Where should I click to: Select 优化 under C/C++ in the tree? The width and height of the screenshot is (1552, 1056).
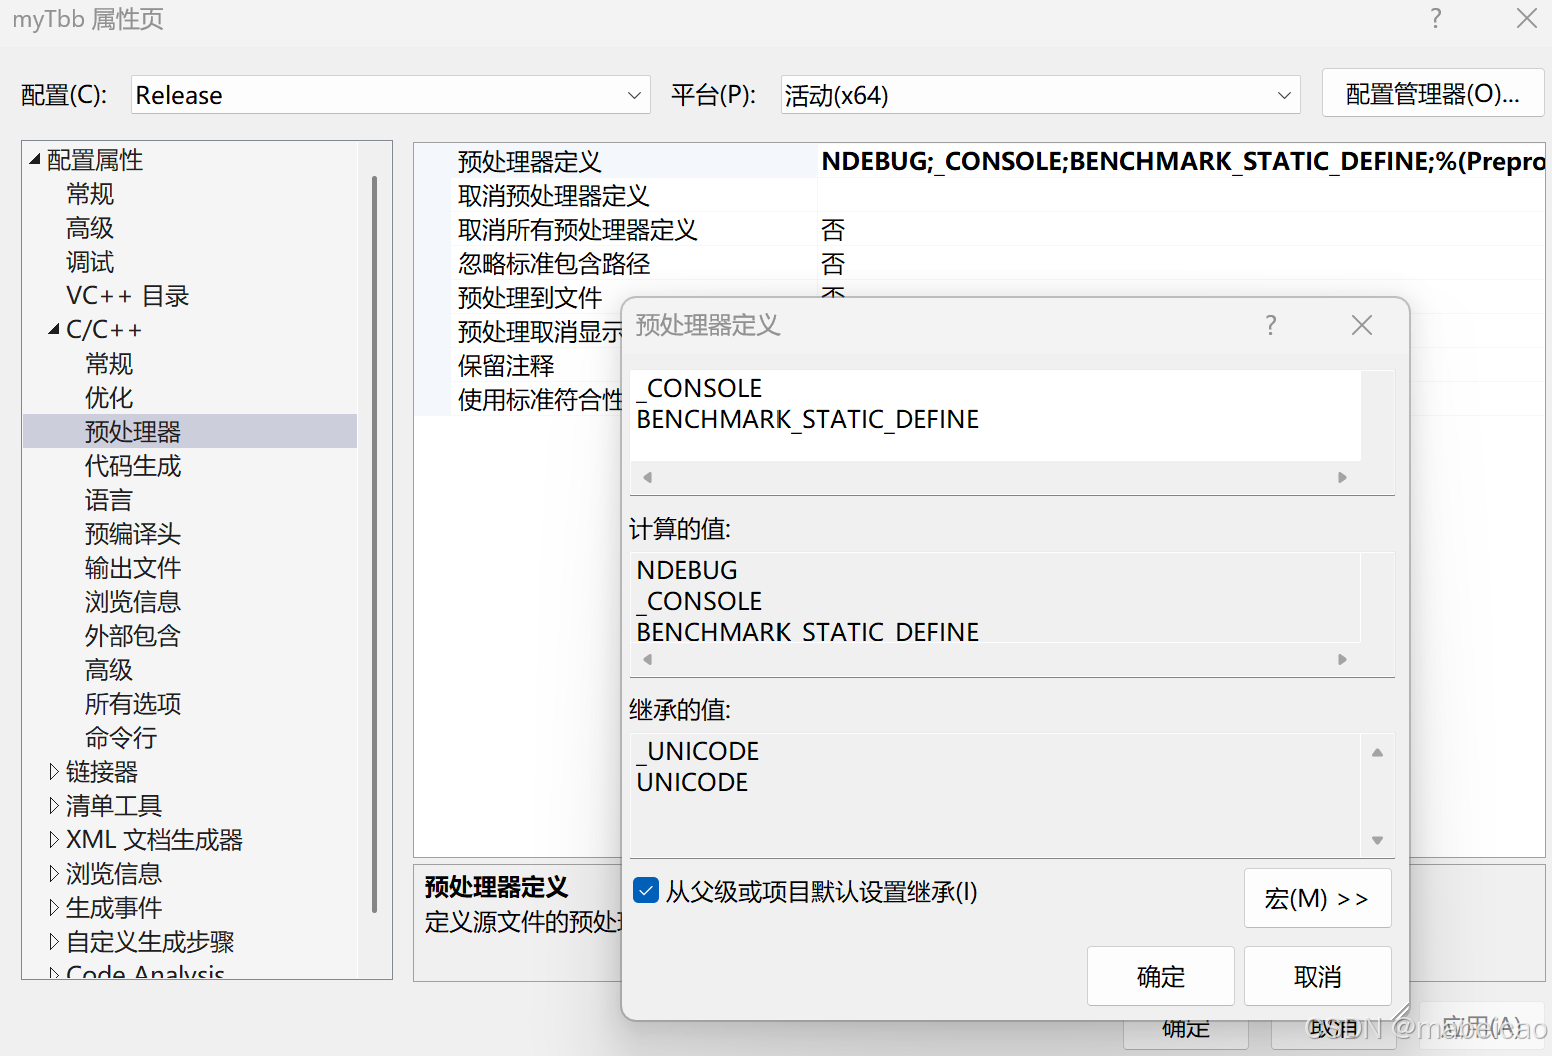pos(108,397)
